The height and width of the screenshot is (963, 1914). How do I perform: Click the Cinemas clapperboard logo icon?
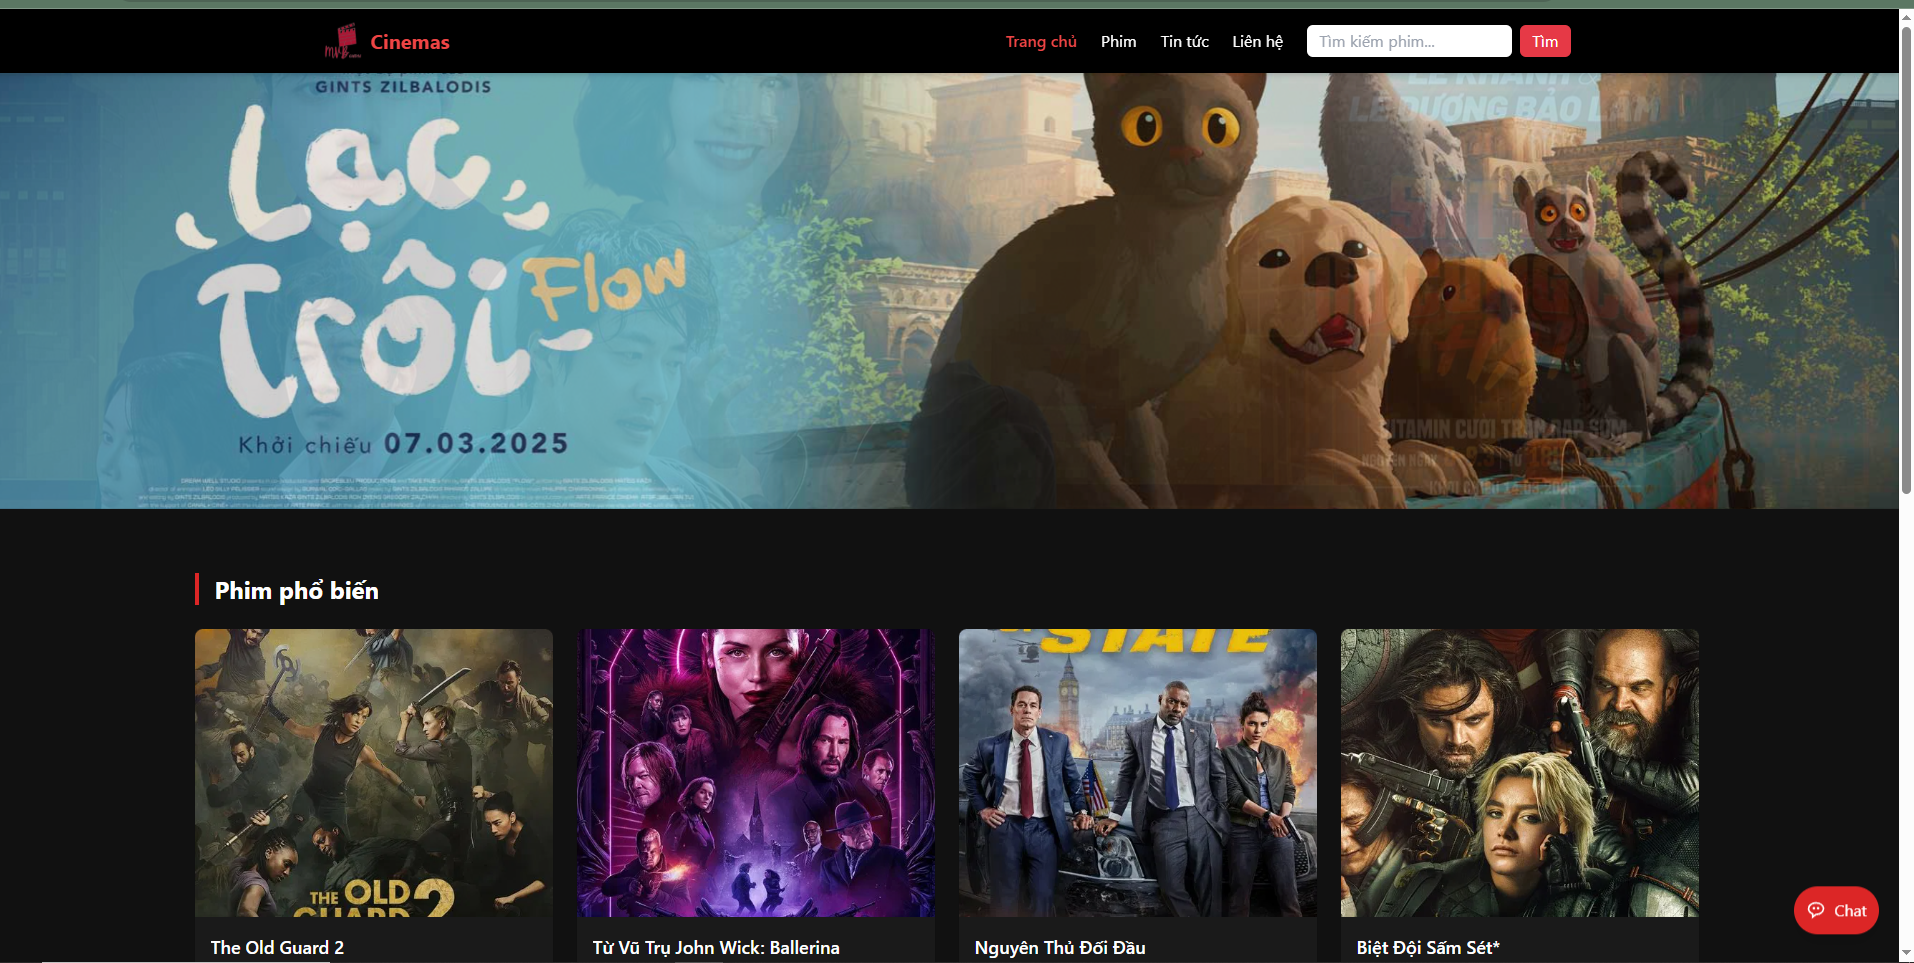[342, 41]
